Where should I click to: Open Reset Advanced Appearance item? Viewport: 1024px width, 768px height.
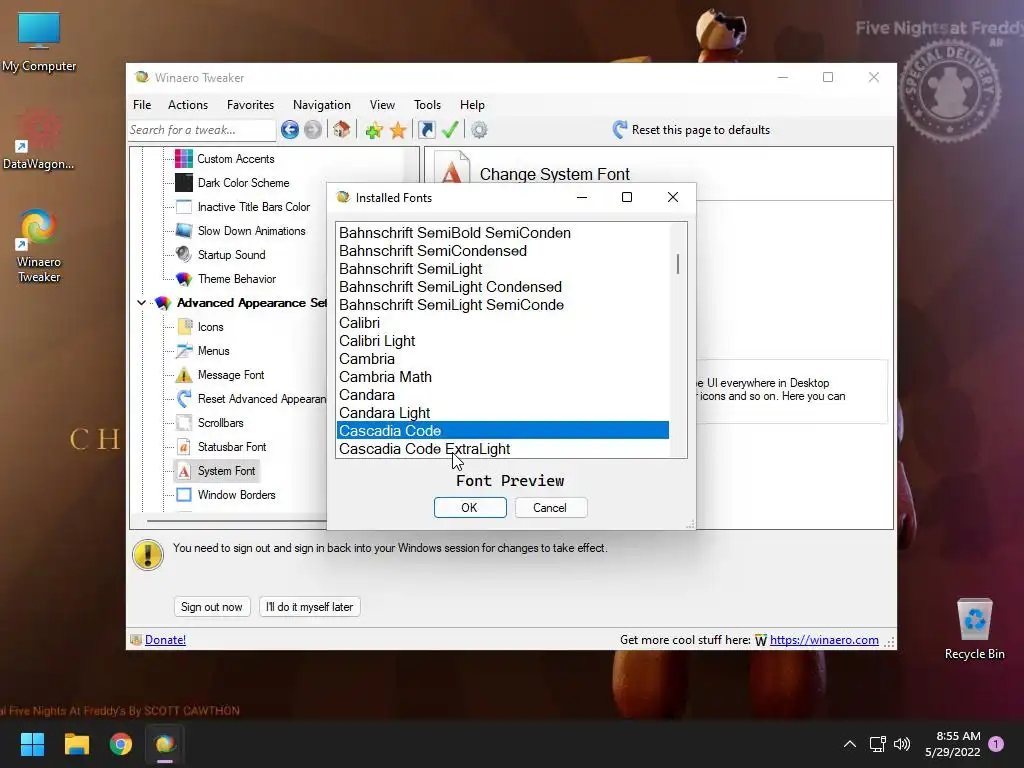point(262,399)
